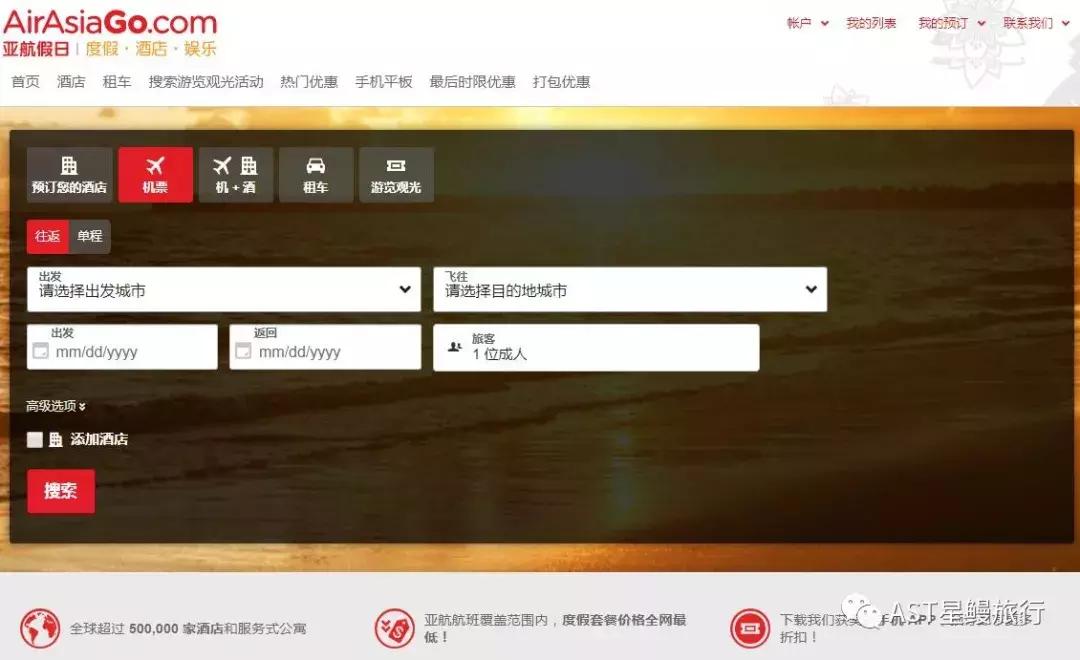
Task: Open the 请选择出发城市 departure dropdown
Action: [x=224, y=290]
